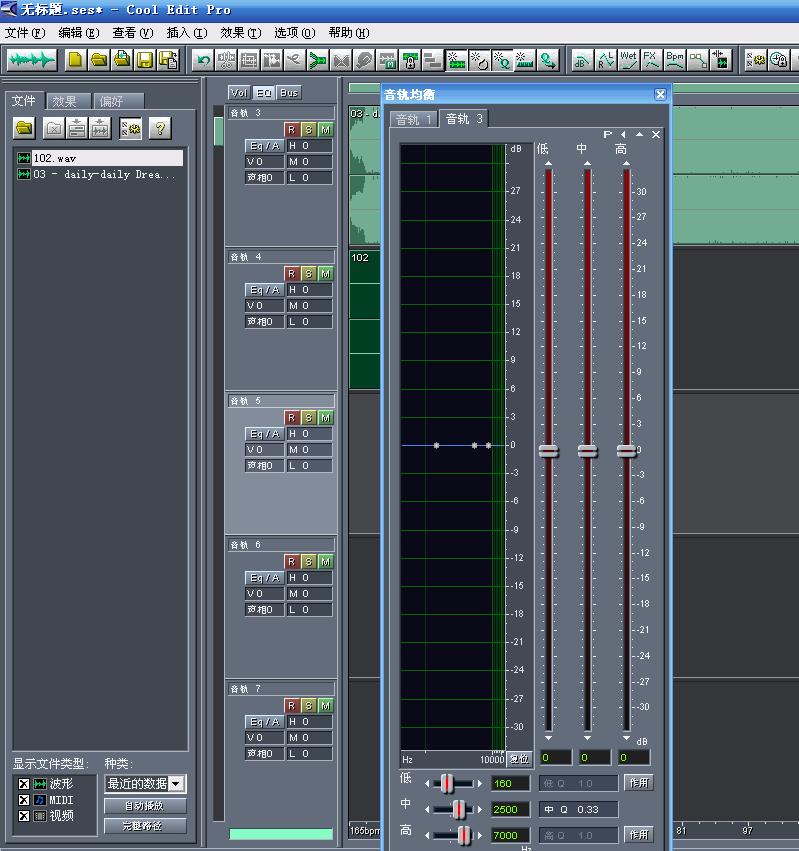The height and width of the screenshot is (851, 799).
Task: Switch to waveform edit view icon
Action: pyautogui.click(x=32, y=60)
